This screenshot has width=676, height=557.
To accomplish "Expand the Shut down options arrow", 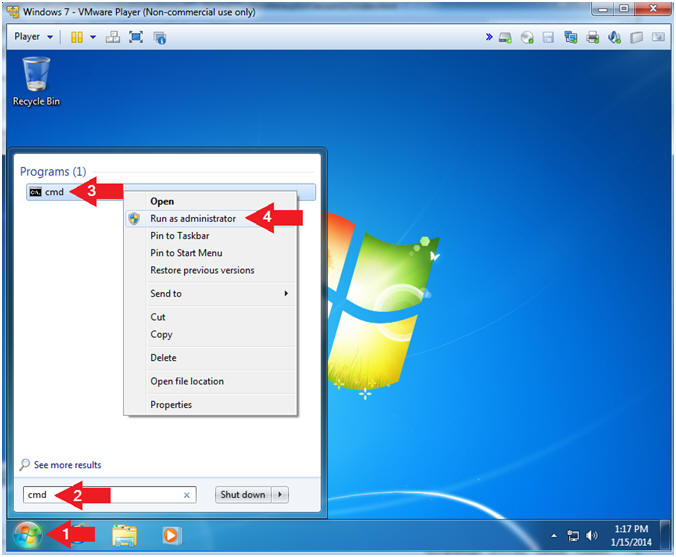I will coord(280,494).
